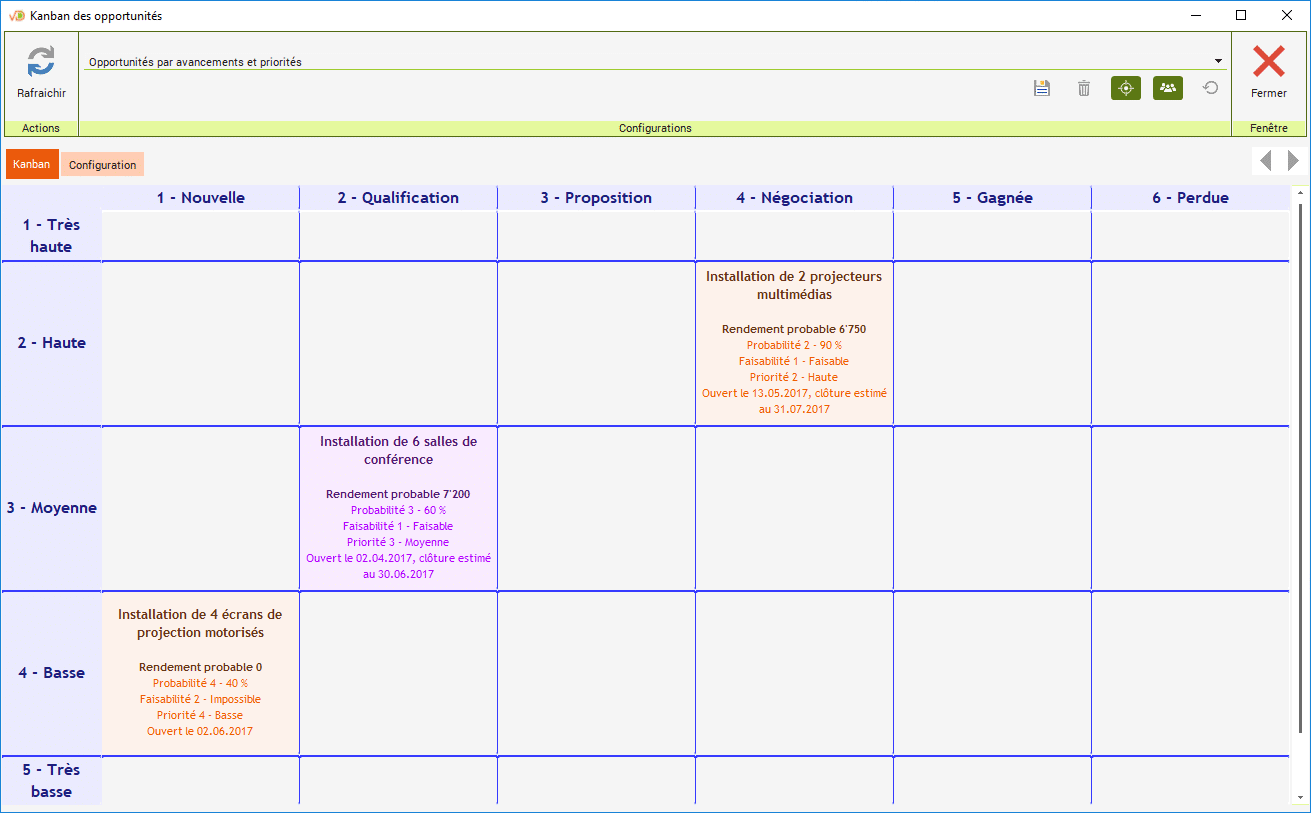Viewport: 1311px width, 813px height.
Task: Click the '2 - Haute' row header
Action: click(x=52, y=343)
